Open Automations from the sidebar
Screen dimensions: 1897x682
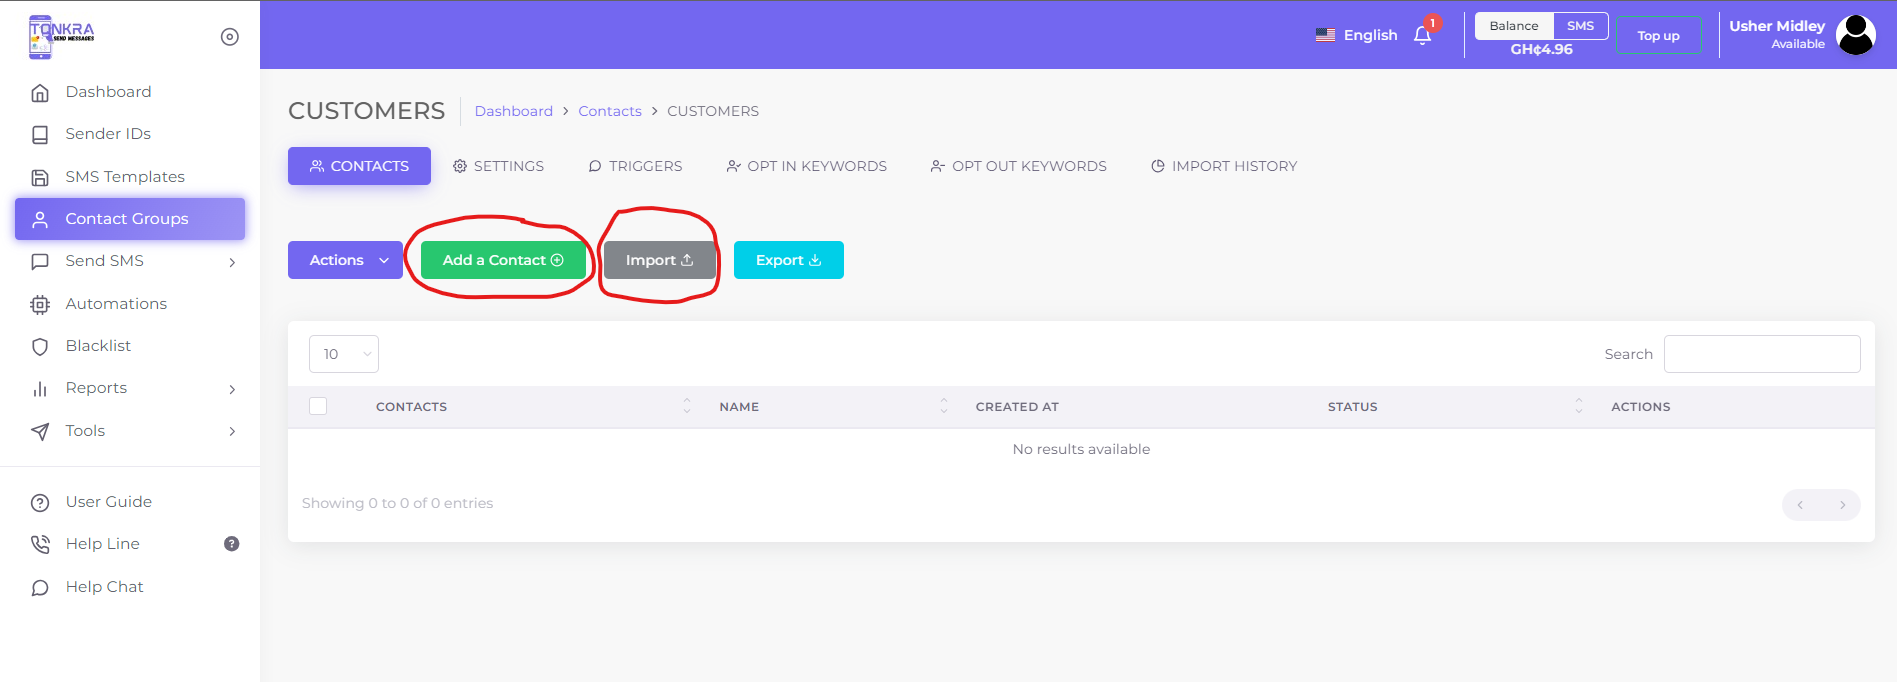(x=116, y=304)
